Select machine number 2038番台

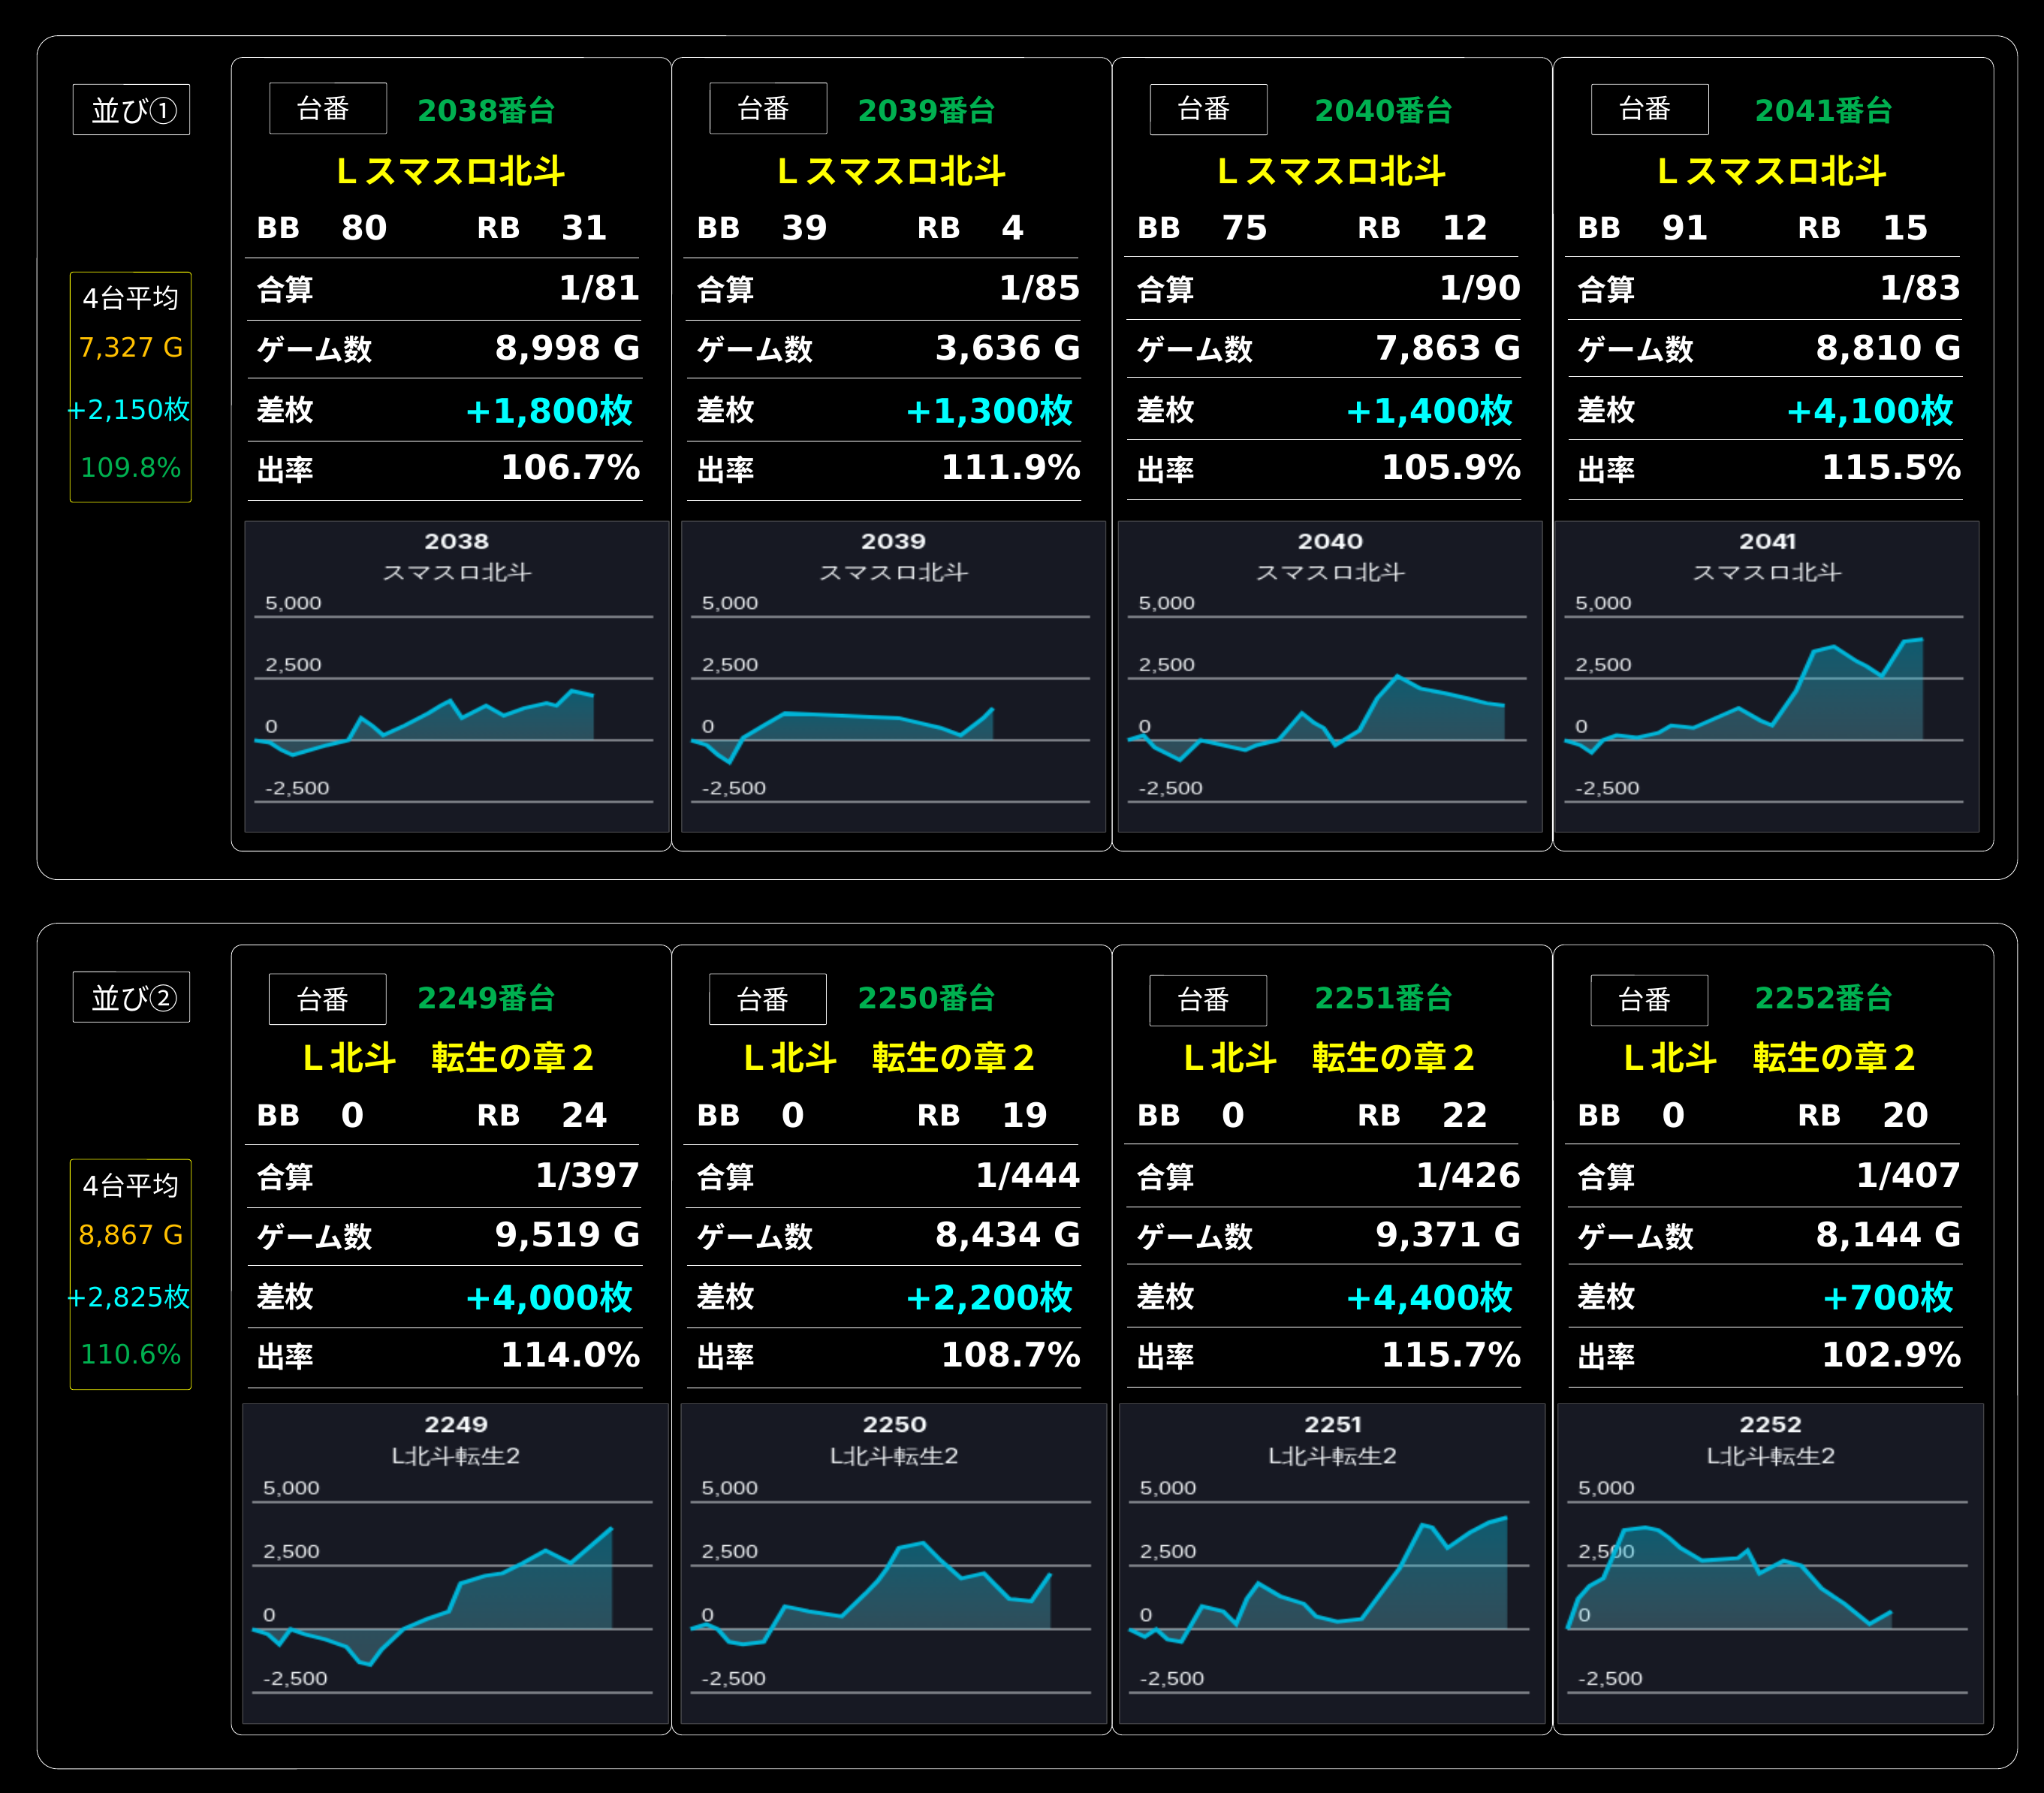point(486,110)
